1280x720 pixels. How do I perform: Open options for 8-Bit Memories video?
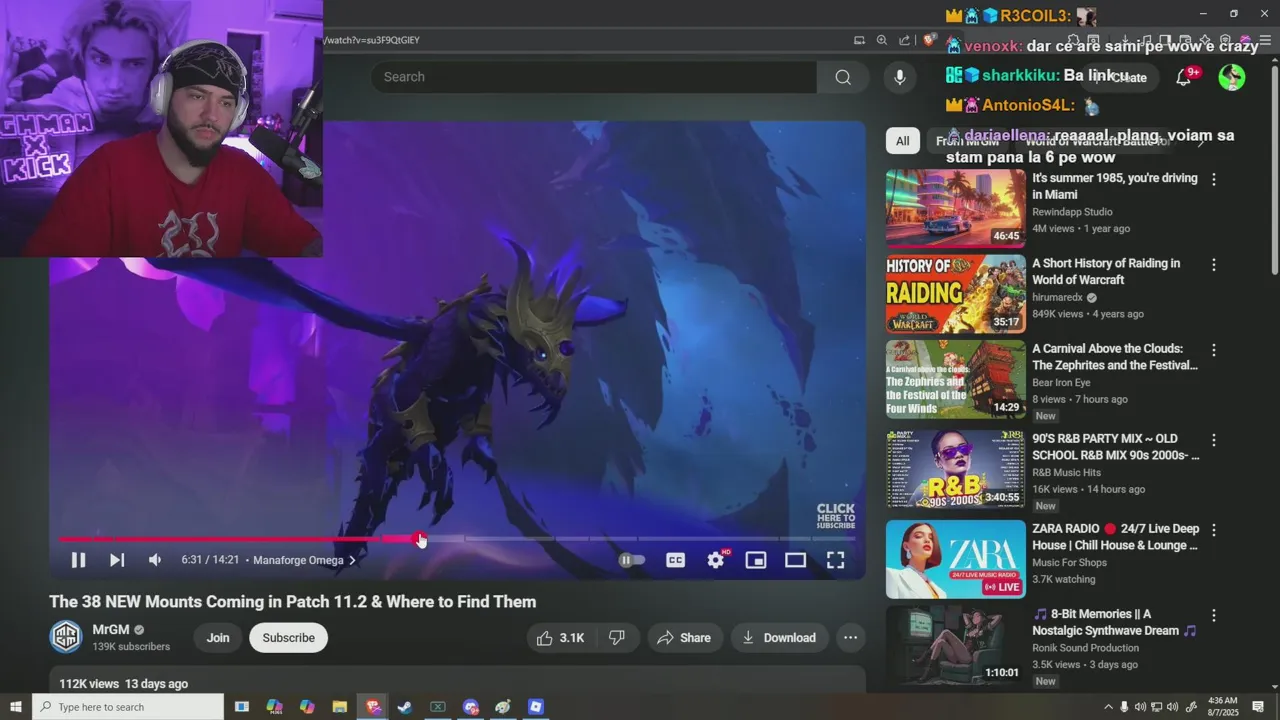click(x=1214, y=616)
